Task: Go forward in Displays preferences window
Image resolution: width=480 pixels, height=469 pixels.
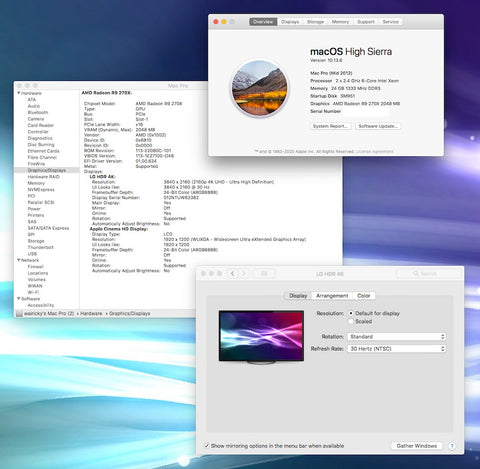Action: pos(244,274)
